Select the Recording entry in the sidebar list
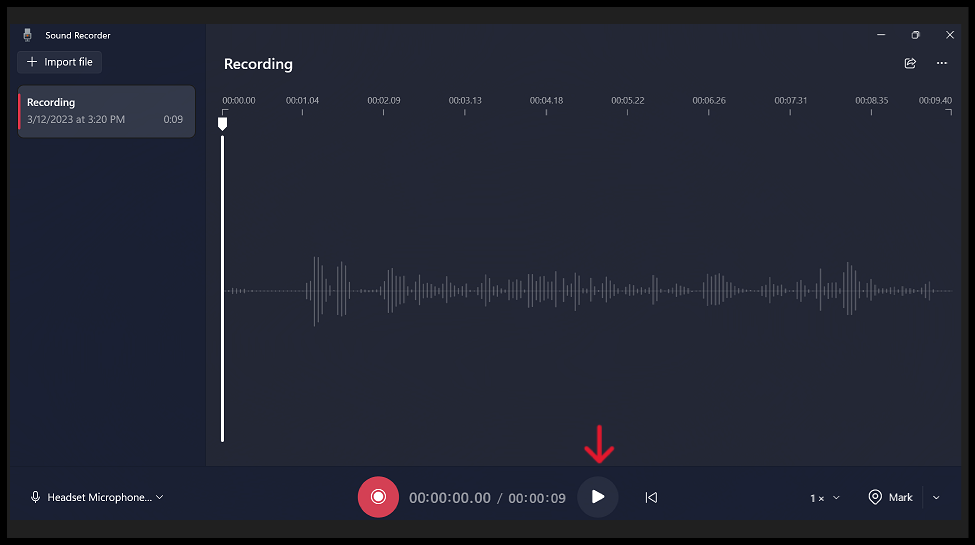The height and width of the screenshot is (545, 975). (x=106, y=111)
